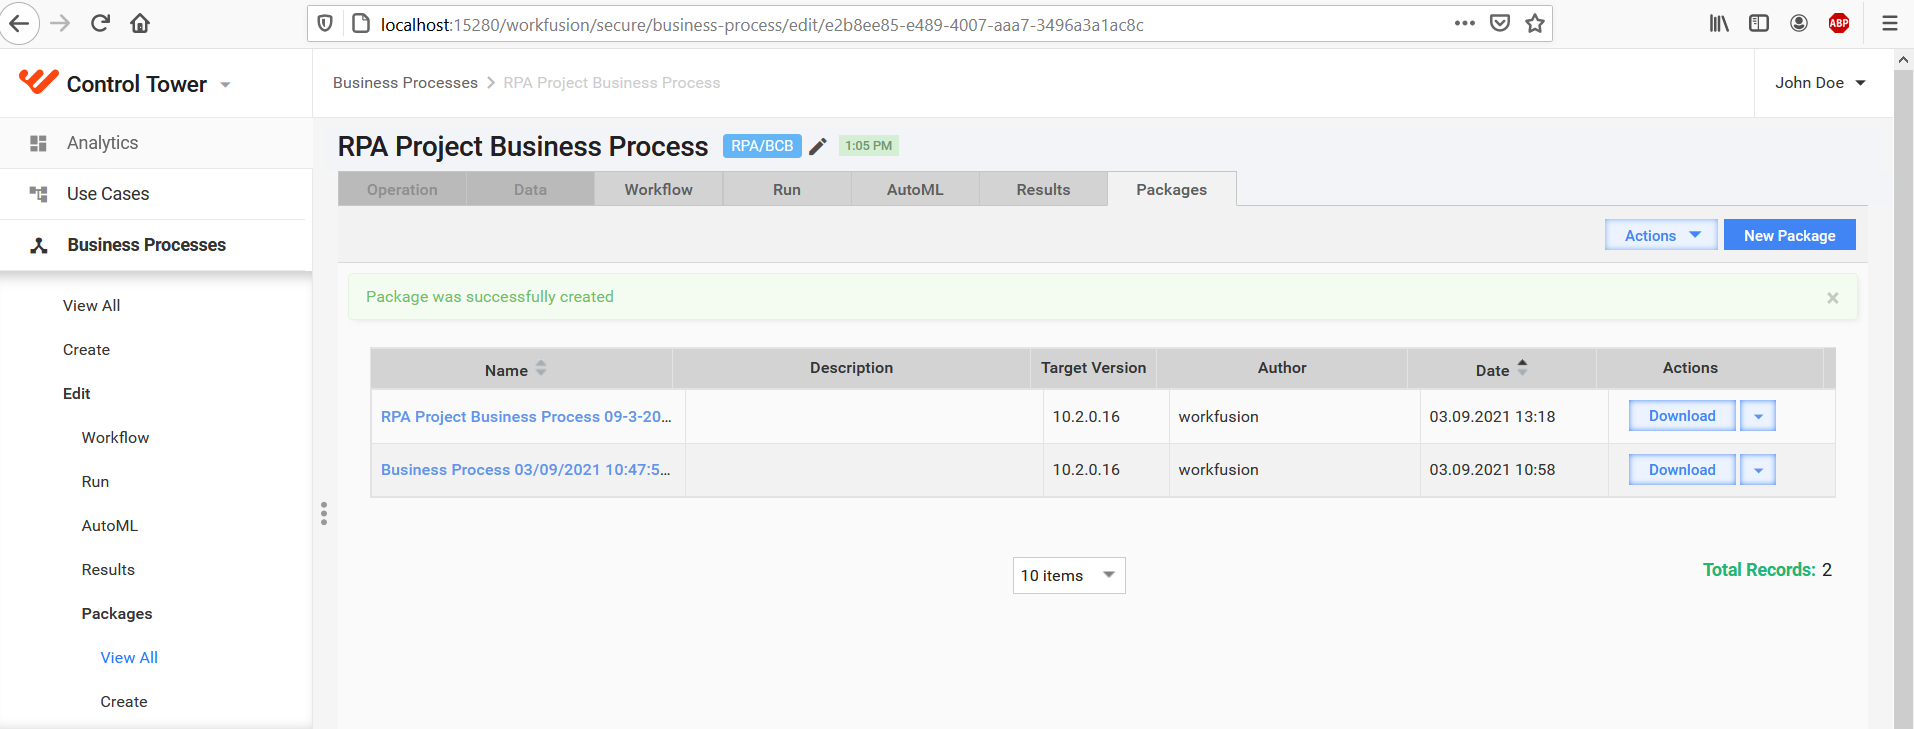Select Create under Business Processes
Image resolution: width=1914 pixels, height=729 pixels.
(x=86, y=350)
